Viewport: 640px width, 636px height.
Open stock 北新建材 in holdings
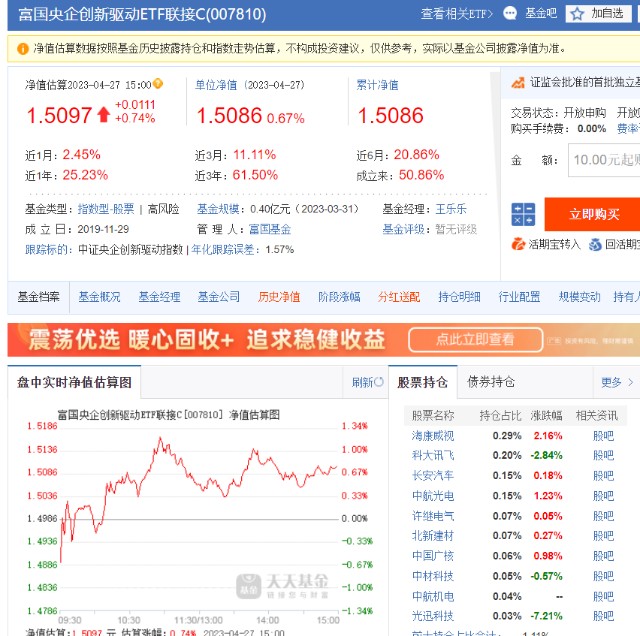tap(433, 536)
